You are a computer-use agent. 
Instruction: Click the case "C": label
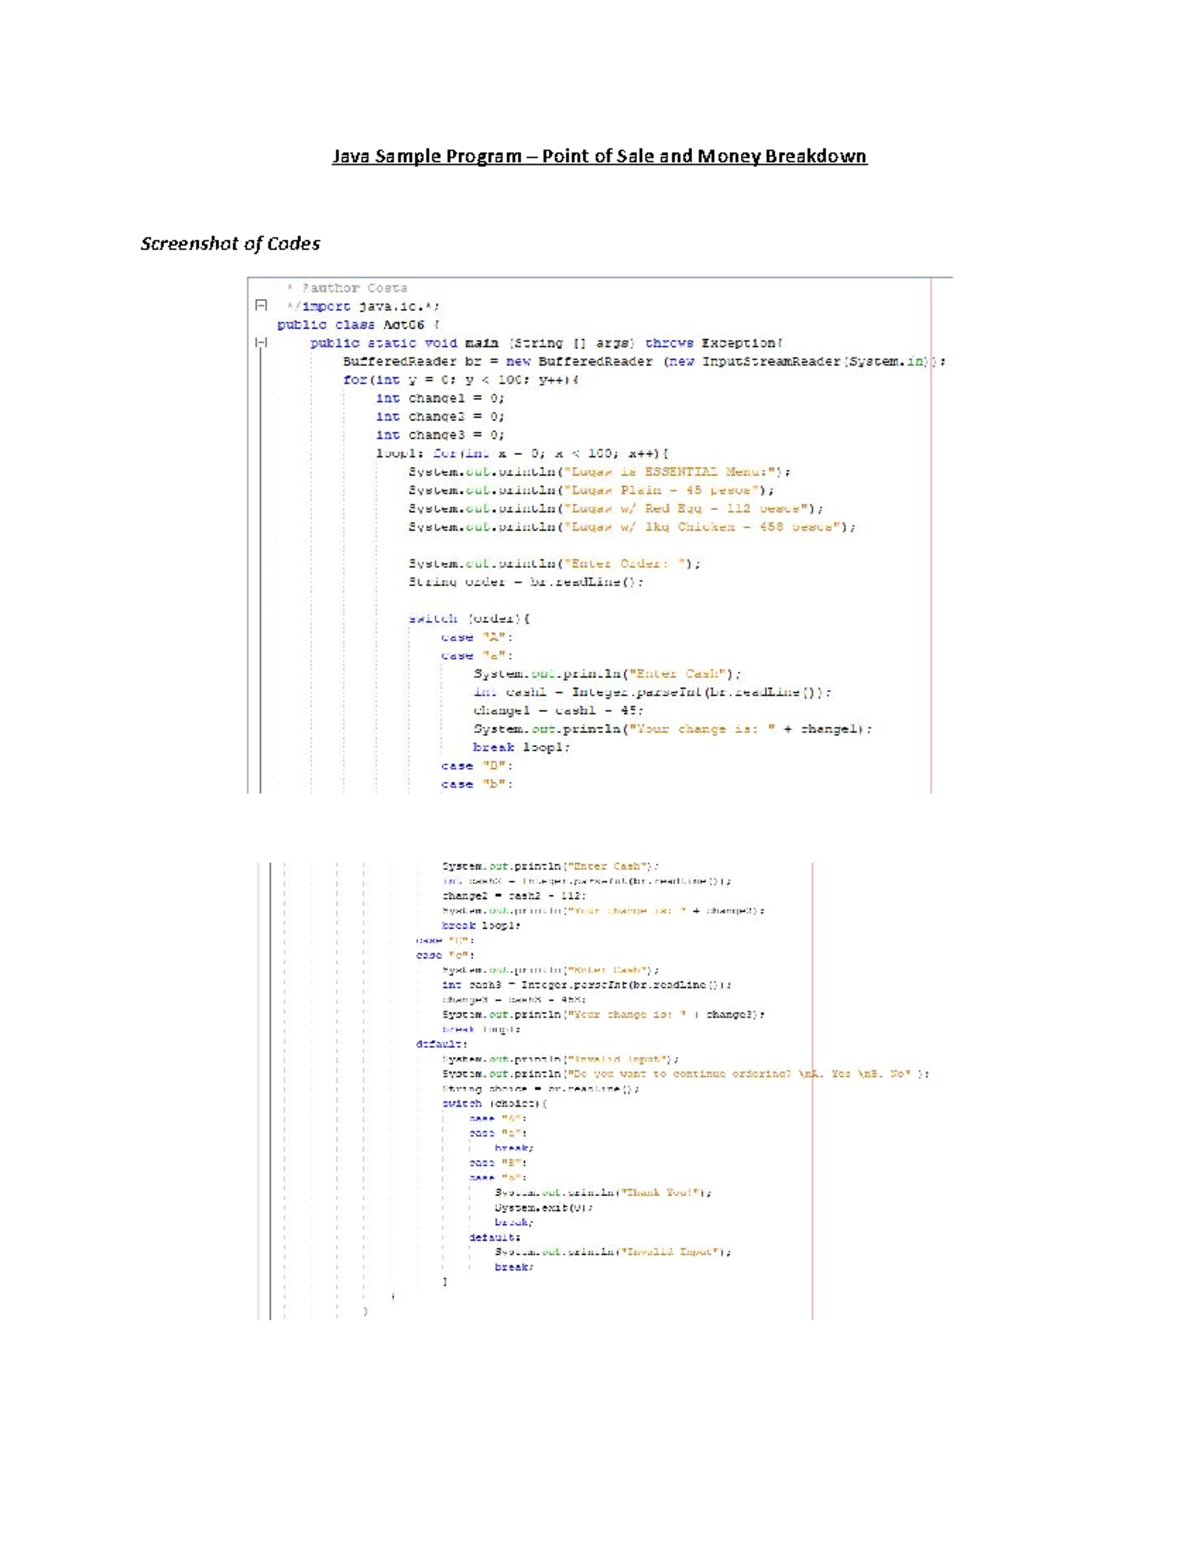click(445, 940)
